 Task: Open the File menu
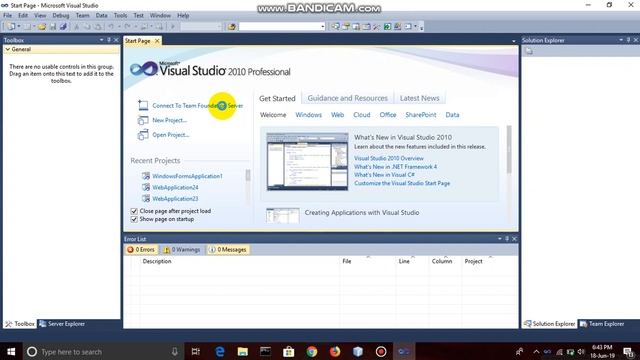click(x=7, y=16)
